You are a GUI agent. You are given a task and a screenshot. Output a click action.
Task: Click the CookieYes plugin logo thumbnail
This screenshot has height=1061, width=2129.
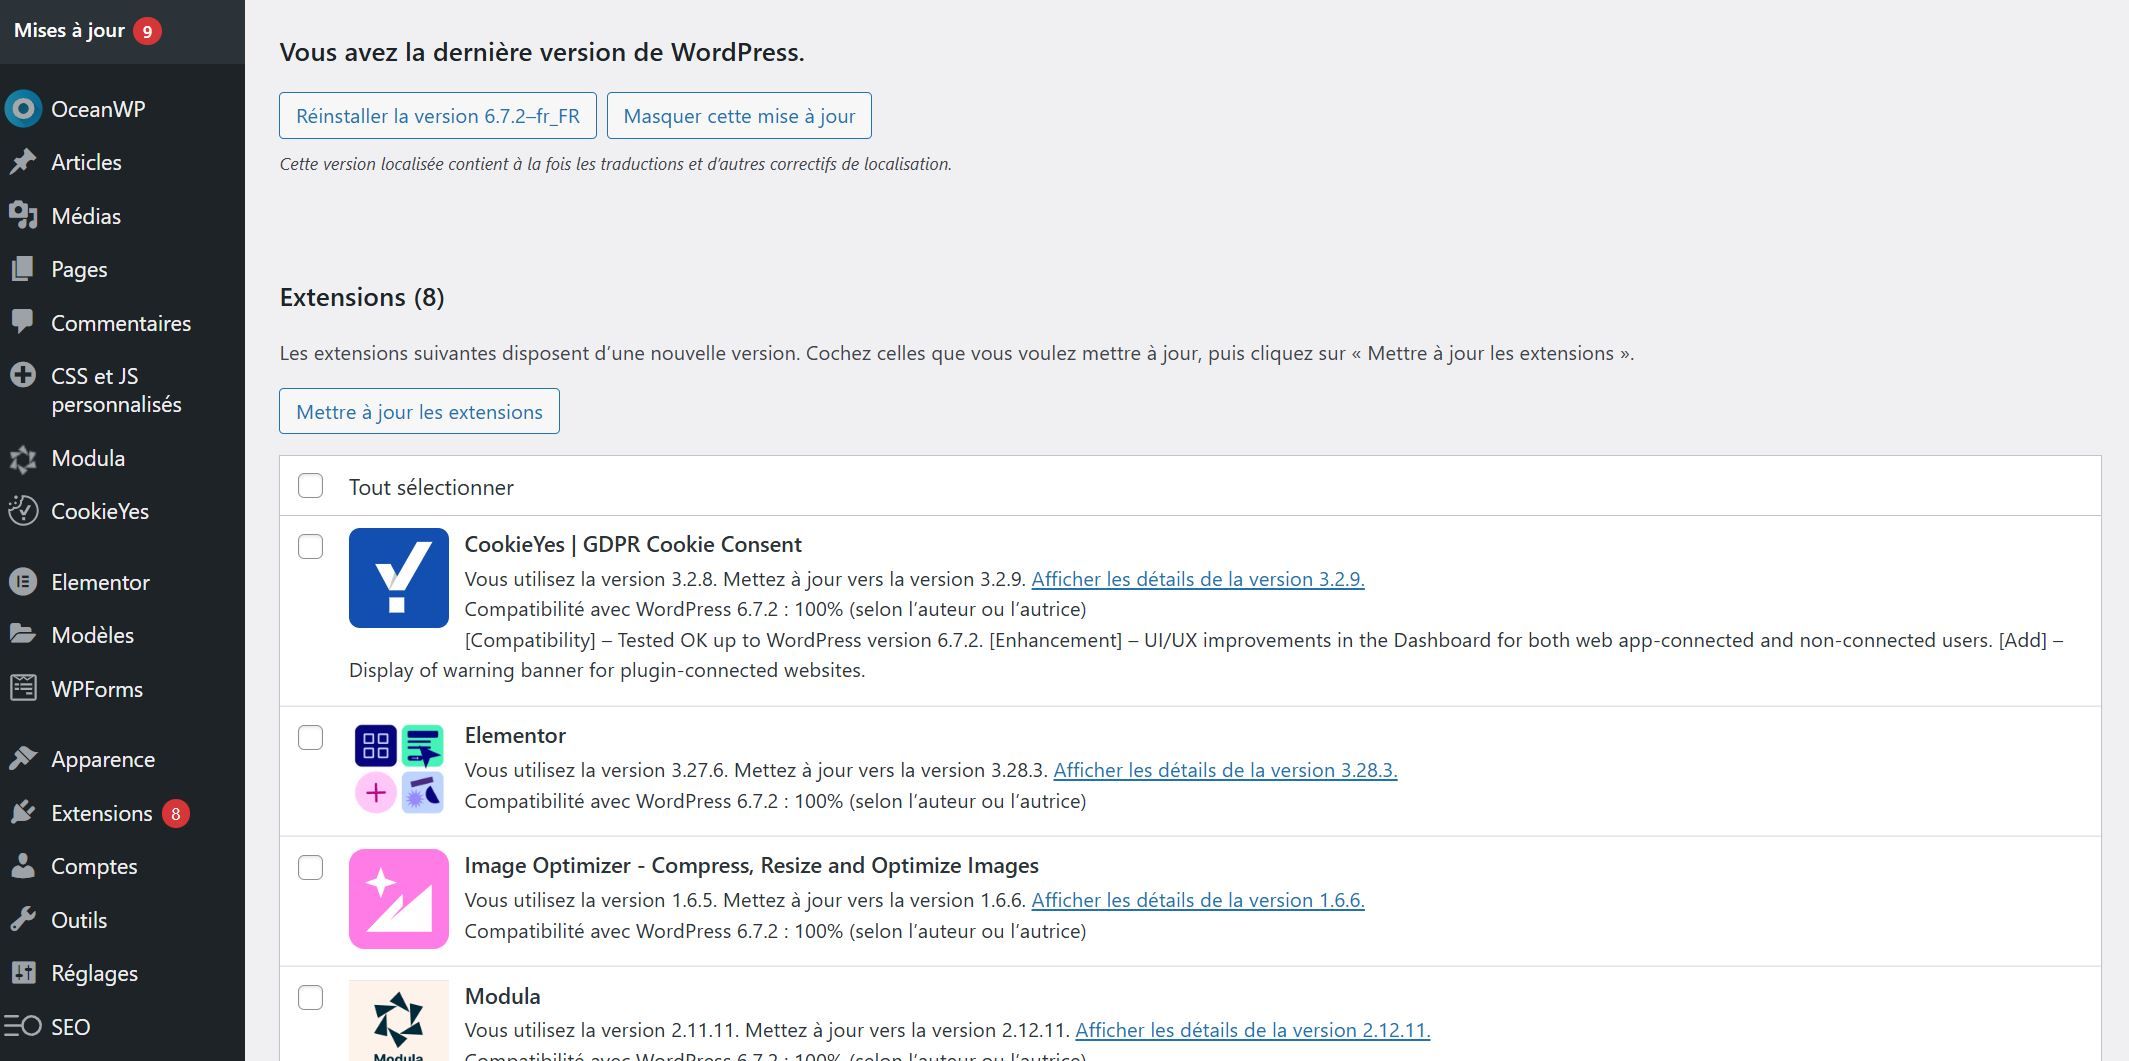[x=399, y=578]
